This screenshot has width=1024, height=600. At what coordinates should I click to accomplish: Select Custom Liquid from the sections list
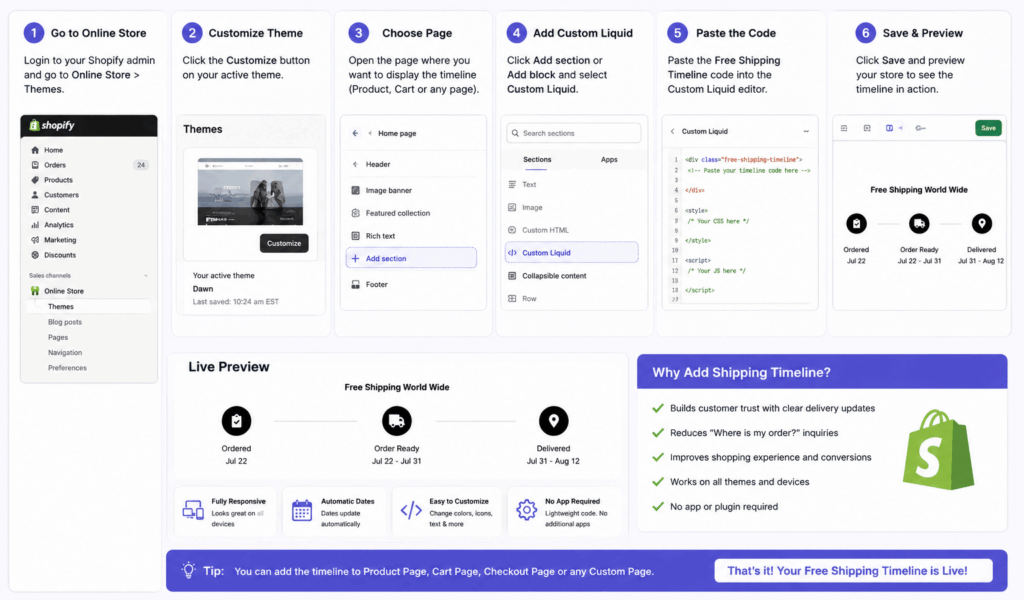[571, 253]
